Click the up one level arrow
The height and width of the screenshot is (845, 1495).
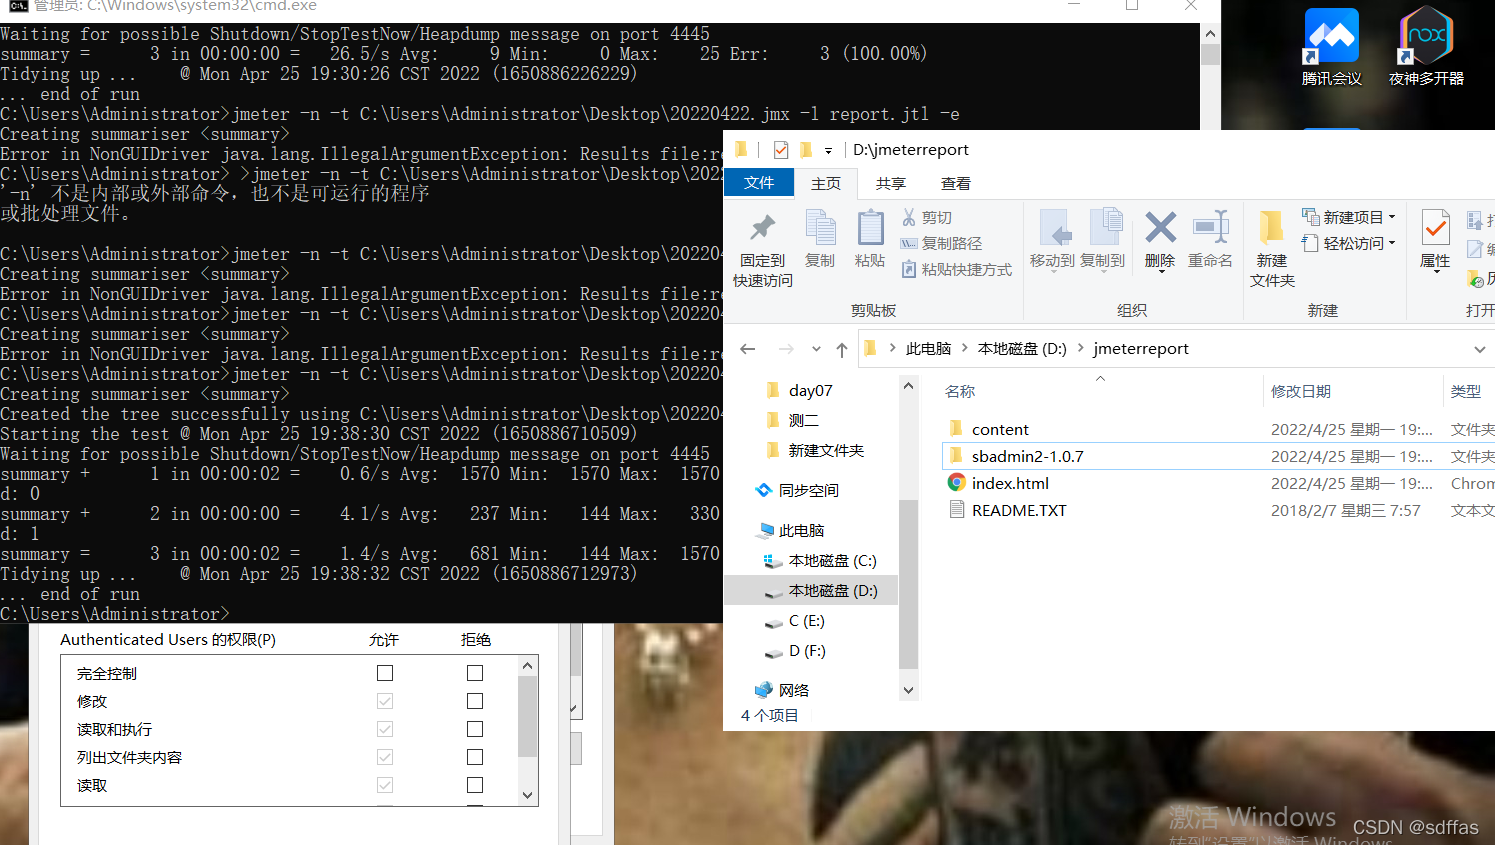[842, 349]
